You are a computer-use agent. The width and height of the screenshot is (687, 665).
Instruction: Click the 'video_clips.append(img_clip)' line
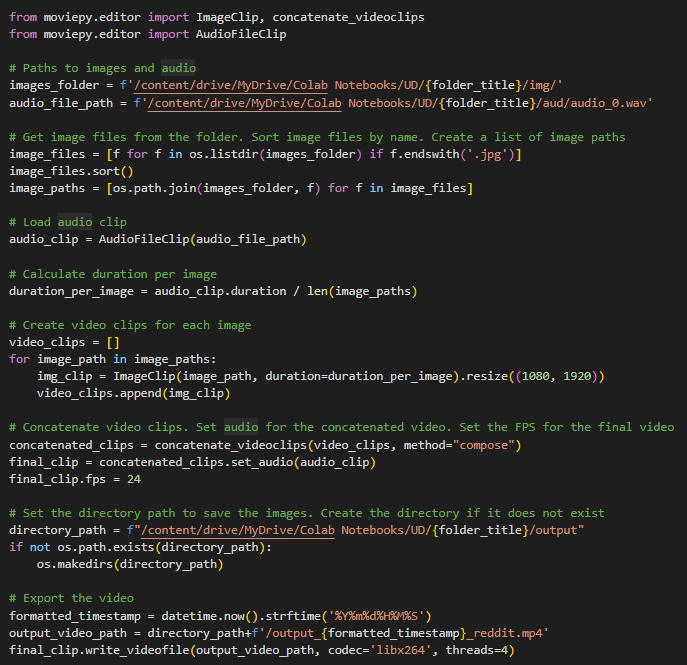point(134,394)
